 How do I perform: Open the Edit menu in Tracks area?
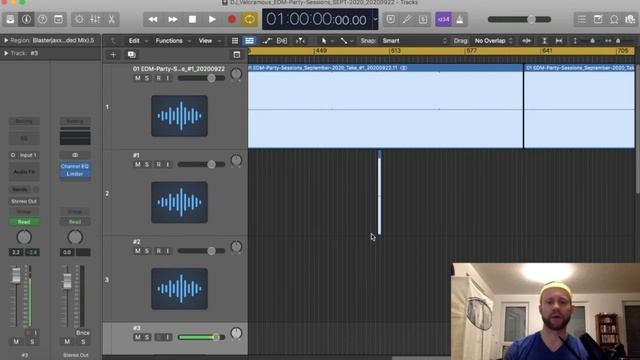tap(134, 40)
